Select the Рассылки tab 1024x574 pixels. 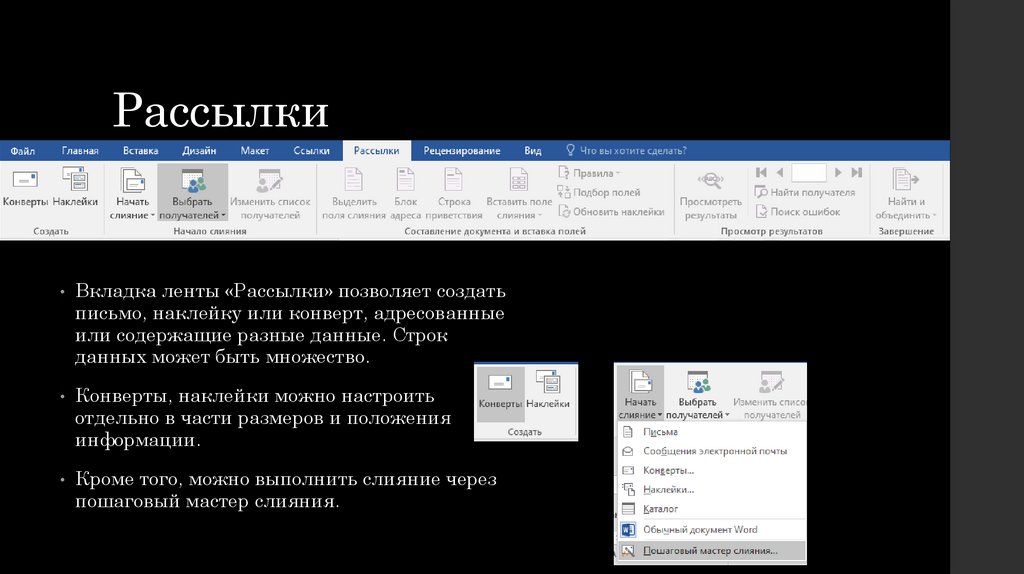click(x=376, y=151)
